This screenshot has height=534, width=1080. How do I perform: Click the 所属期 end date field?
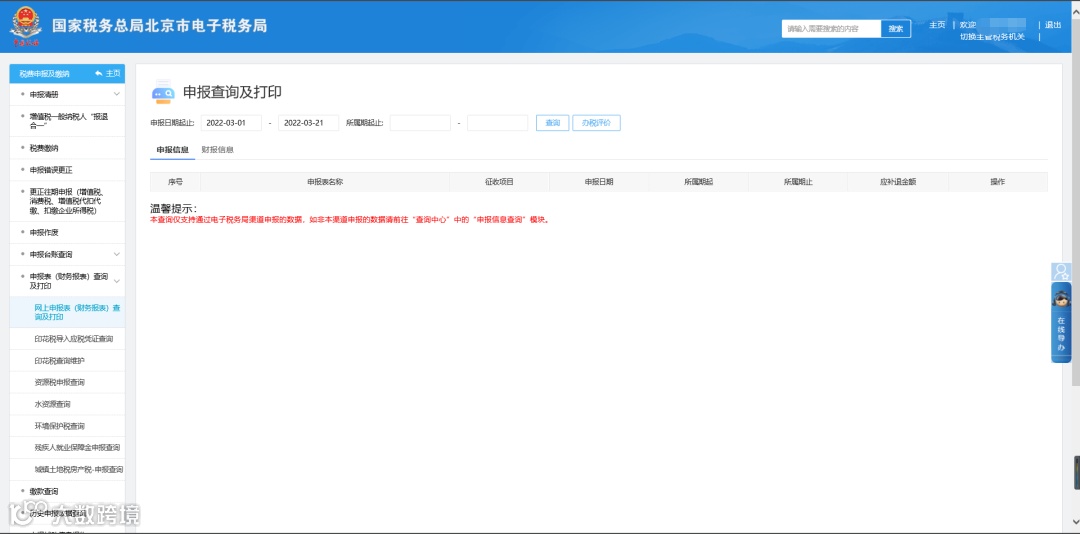(x=497, y=123)
